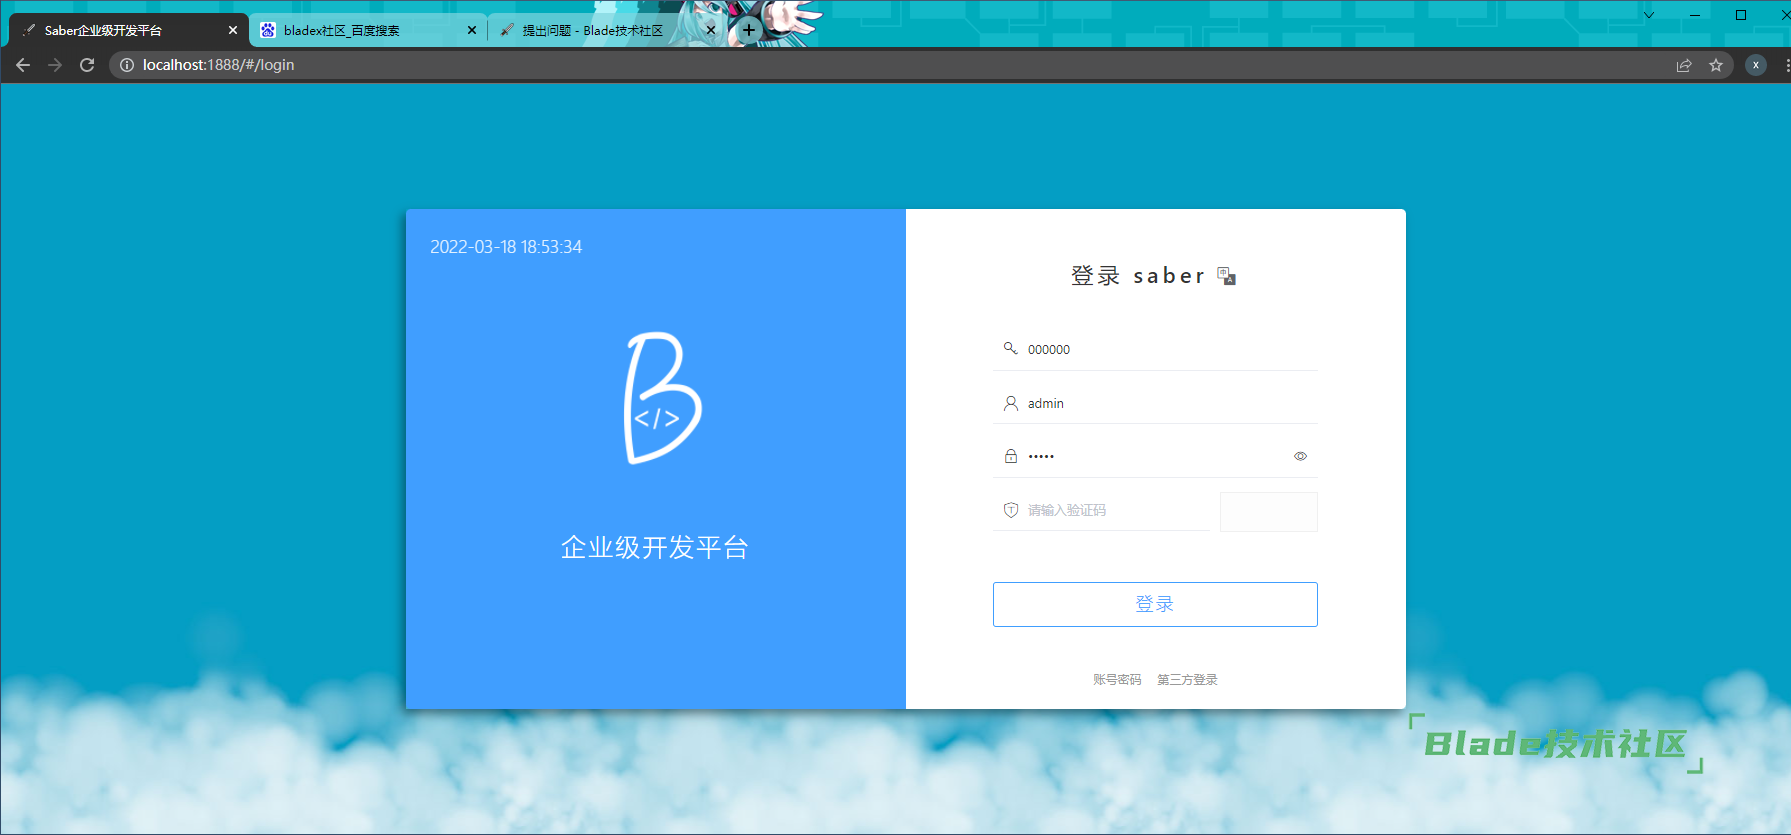Screen dimensions: 1791x835
Task: Bookmark this page with the star icon
Action: pyautogui.click(x=1716, y=65)
